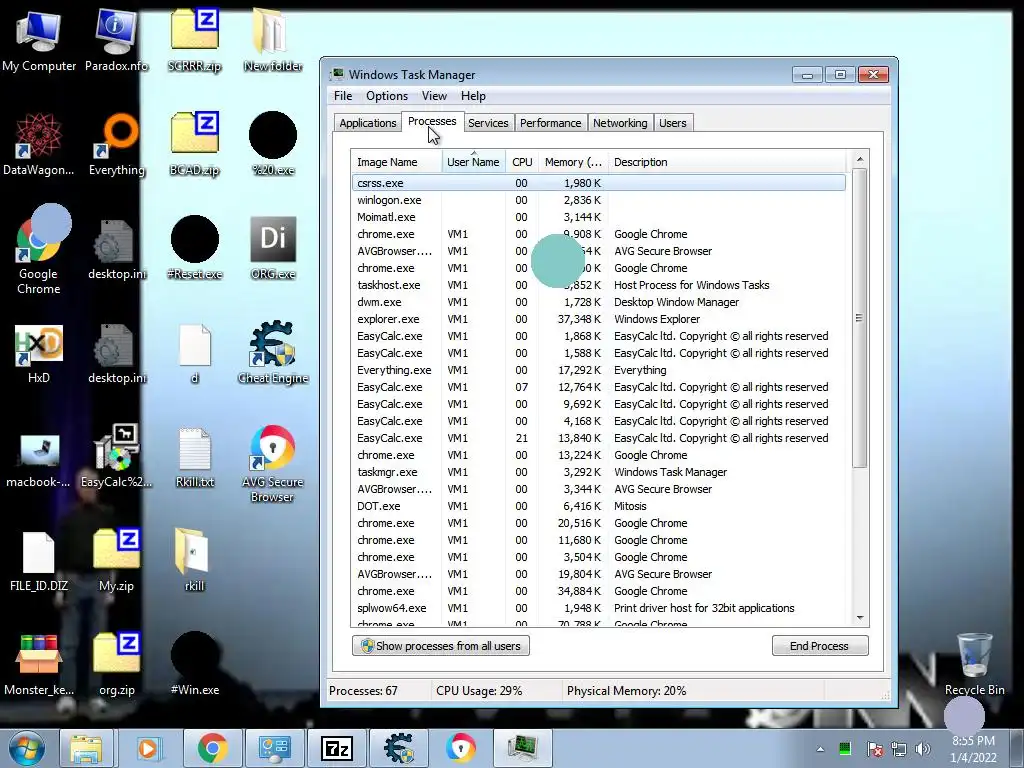This screenshot has height=768, width=1024.
Task: Select the taskmgr.exe process row
Action: coord(599,472)
